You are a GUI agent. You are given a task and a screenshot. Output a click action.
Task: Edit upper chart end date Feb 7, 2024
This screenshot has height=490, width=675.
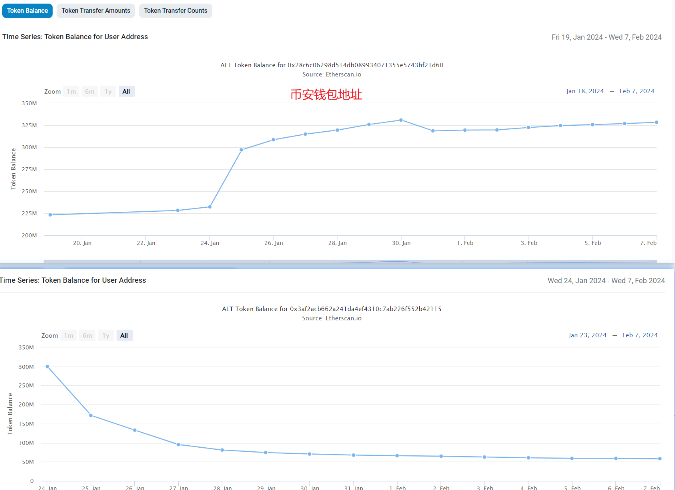[636, 91]
